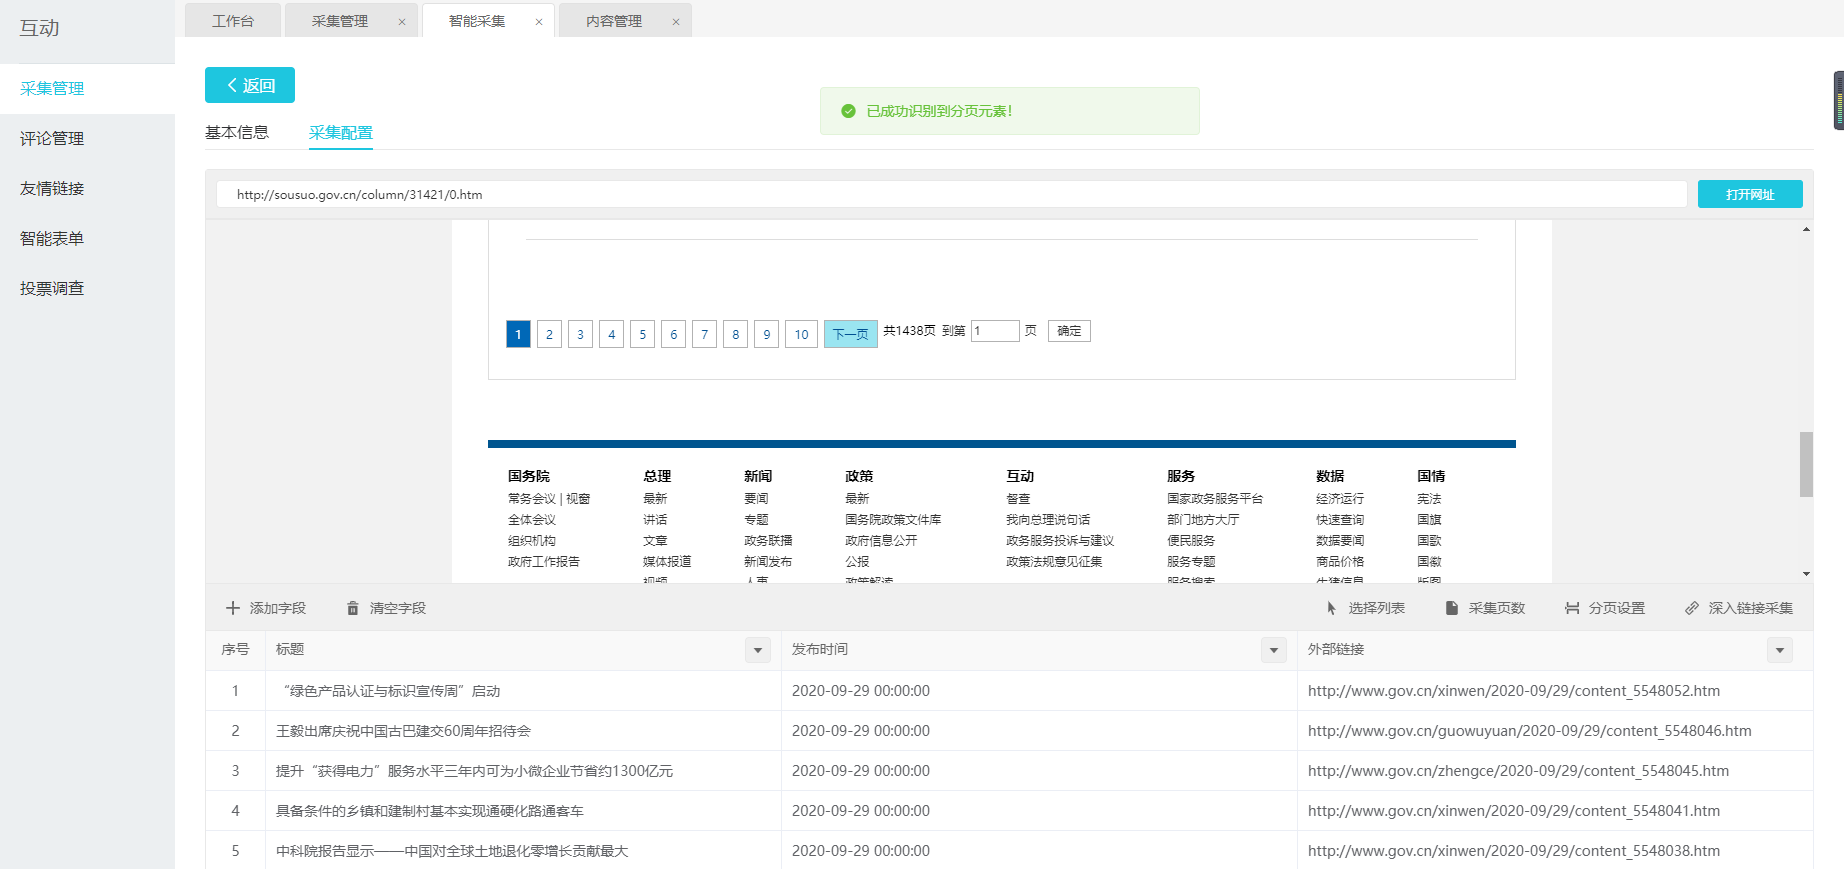
Task: Close the 内容管理 tab
Action: click(676, 22)
